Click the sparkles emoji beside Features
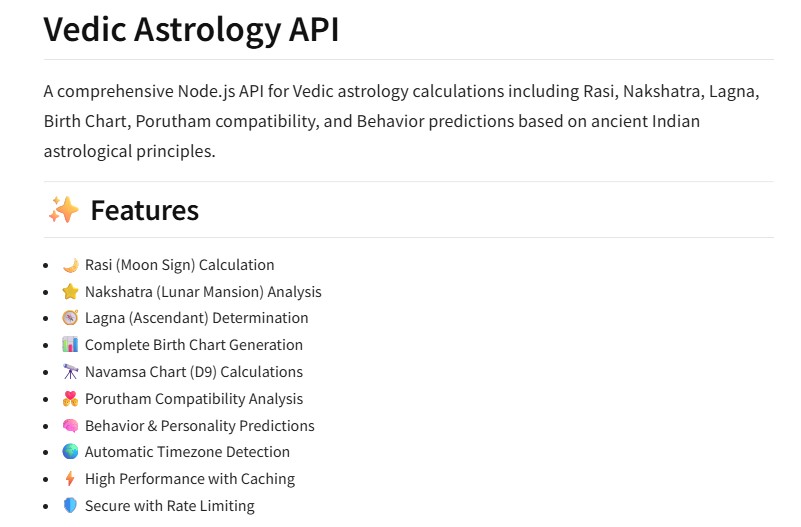 63,211
